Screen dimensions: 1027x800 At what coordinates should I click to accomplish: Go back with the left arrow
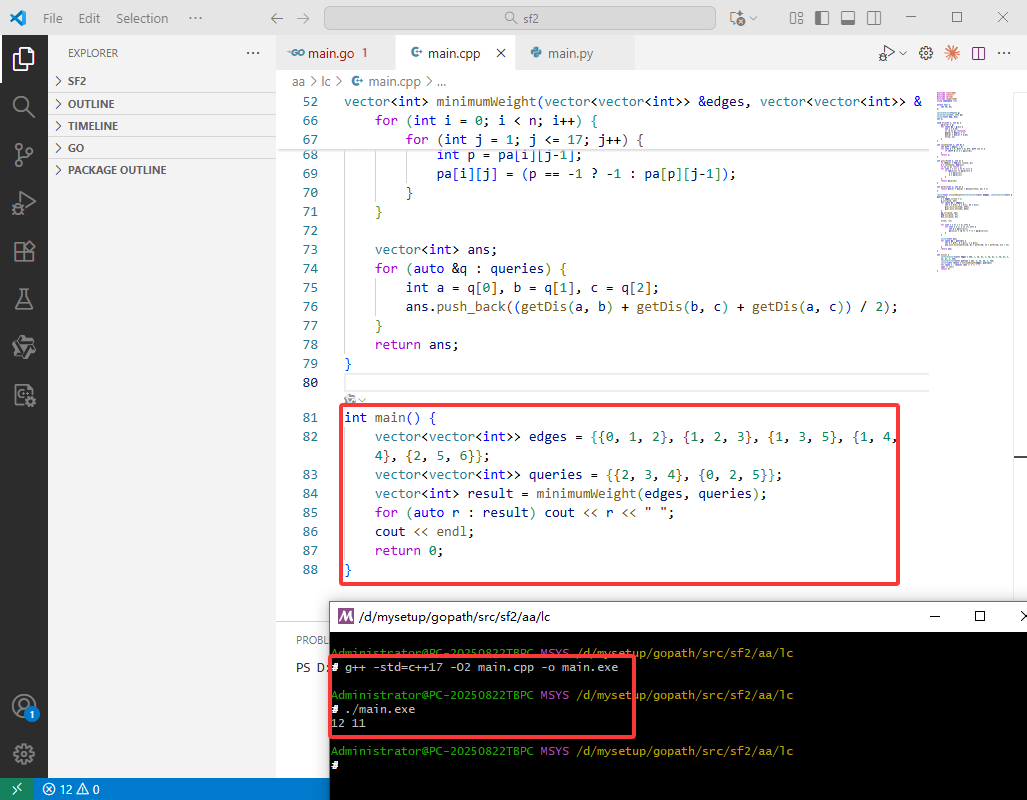tap(277, 18)
